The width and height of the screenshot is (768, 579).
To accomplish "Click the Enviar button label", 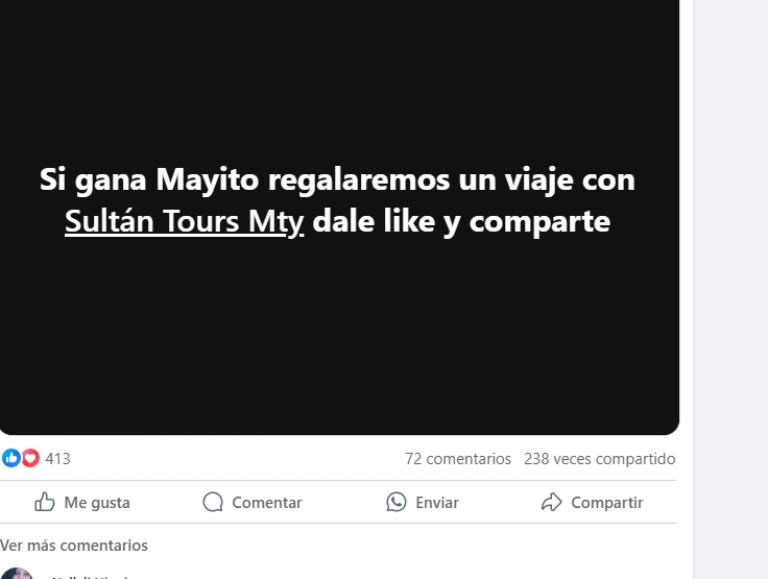I will click(437, 503).
